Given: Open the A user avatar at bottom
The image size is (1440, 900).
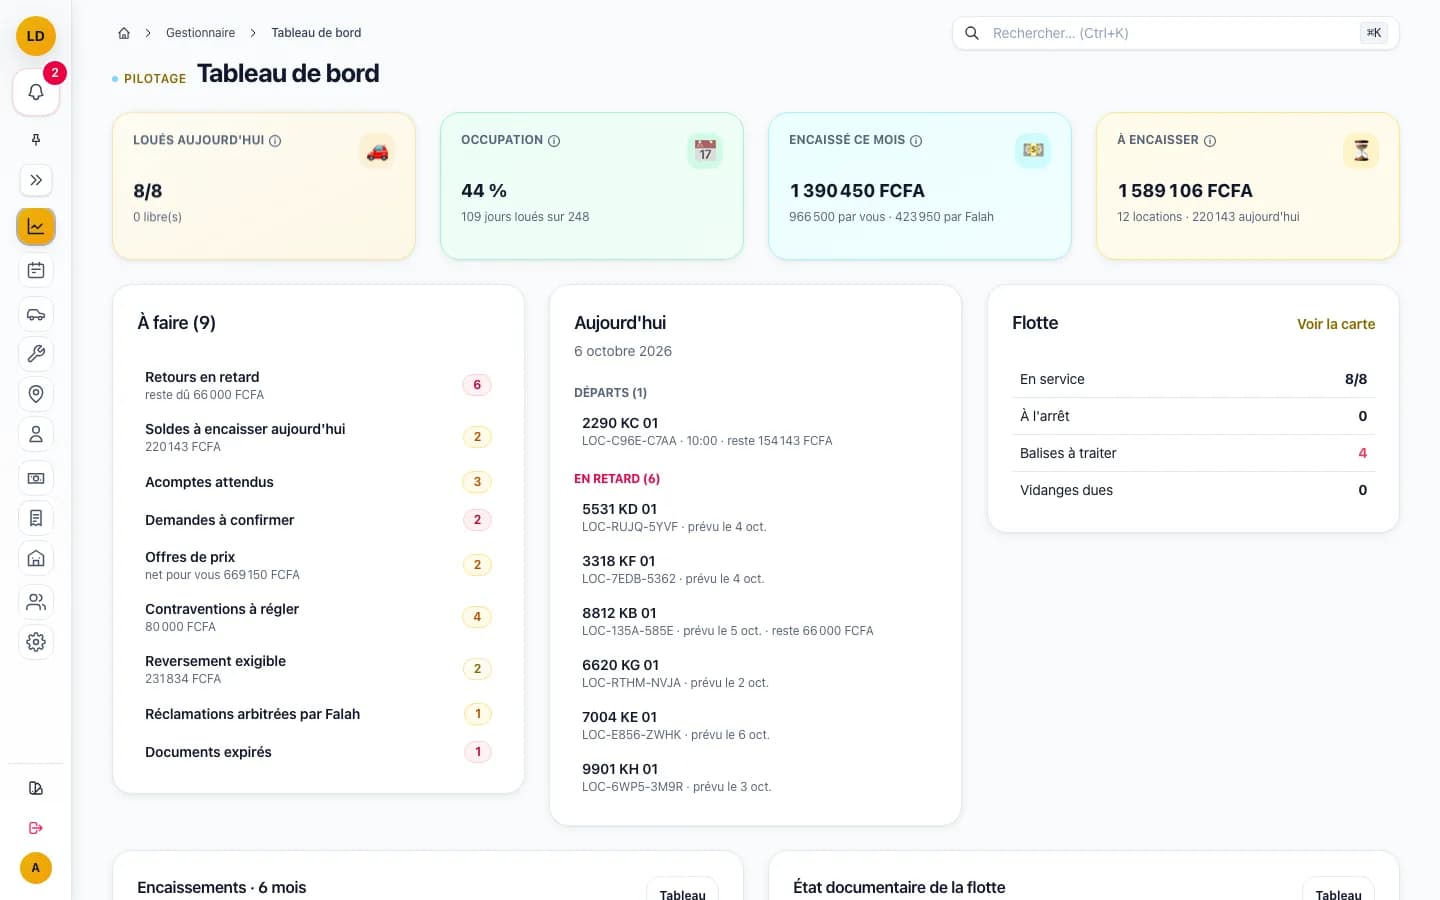Looking at the screenshot, I should [x=36, y=868].
